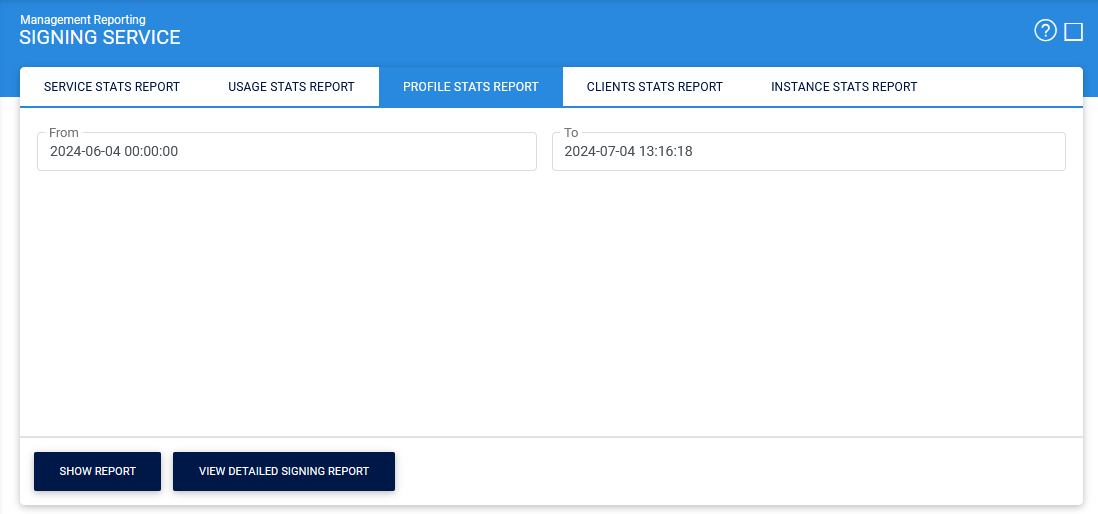
Task: Click View Detailed Signing Report button
Action: point(284,471)
